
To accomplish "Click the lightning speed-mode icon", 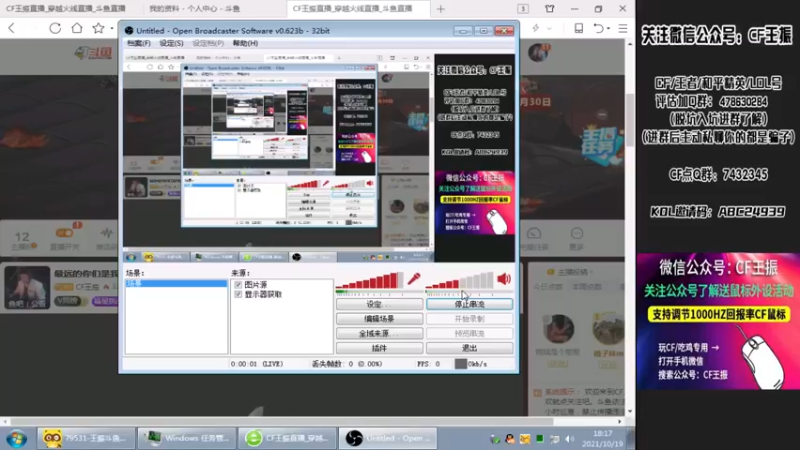I will click(x=536, y=28).
